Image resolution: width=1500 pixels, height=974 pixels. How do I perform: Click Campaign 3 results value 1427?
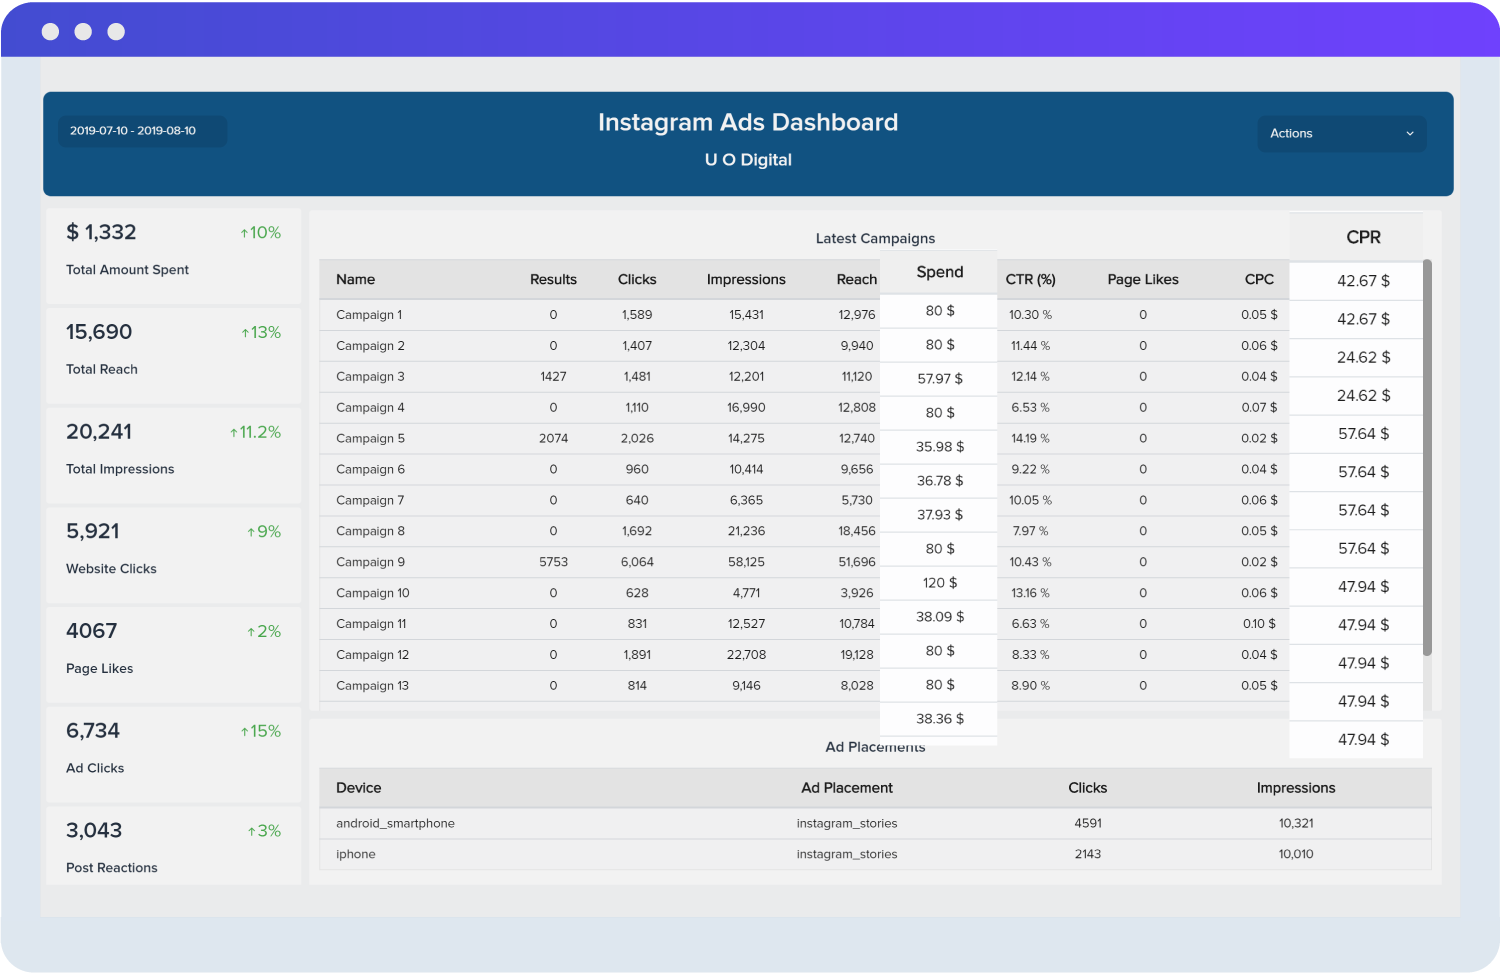coord(553,377)
